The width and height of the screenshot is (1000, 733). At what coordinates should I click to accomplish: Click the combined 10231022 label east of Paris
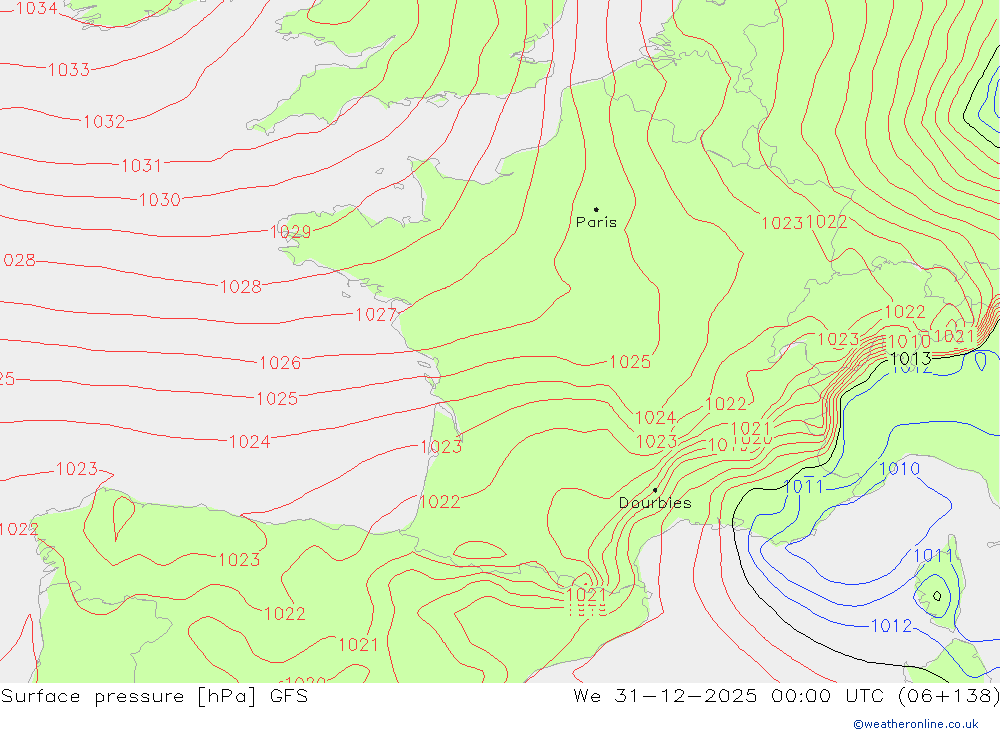coord(805,223)
